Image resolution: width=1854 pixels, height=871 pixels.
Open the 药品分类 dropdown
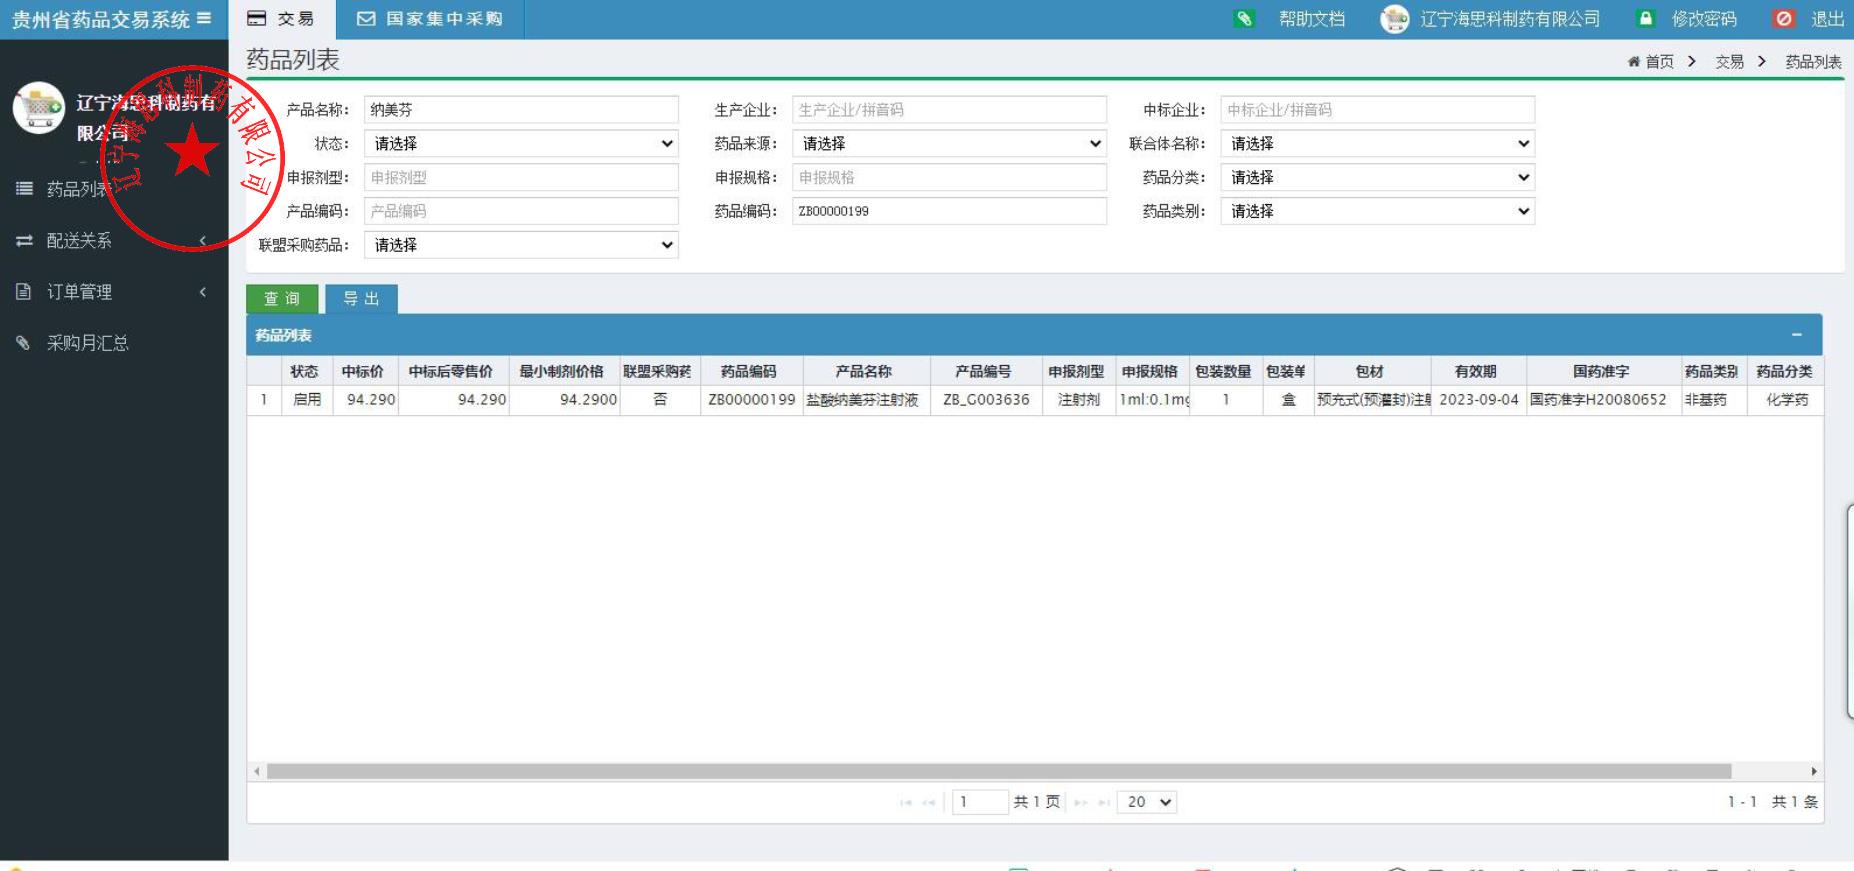[x=1377, y=178]
